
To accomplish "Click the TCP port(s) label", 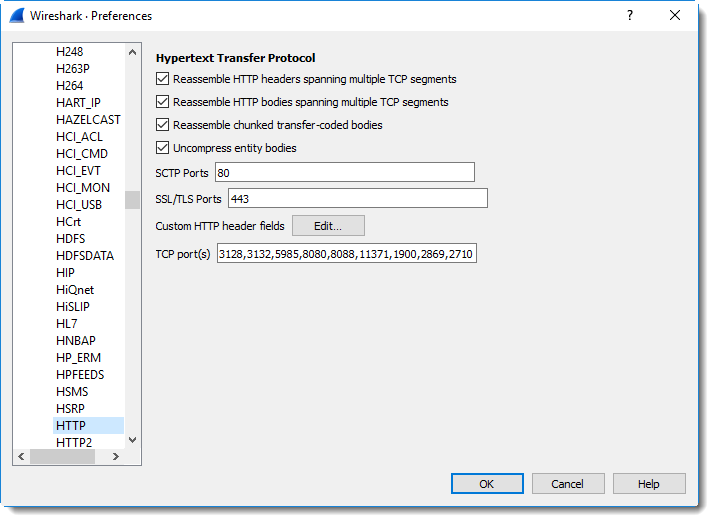I will (x=183, y=254).
